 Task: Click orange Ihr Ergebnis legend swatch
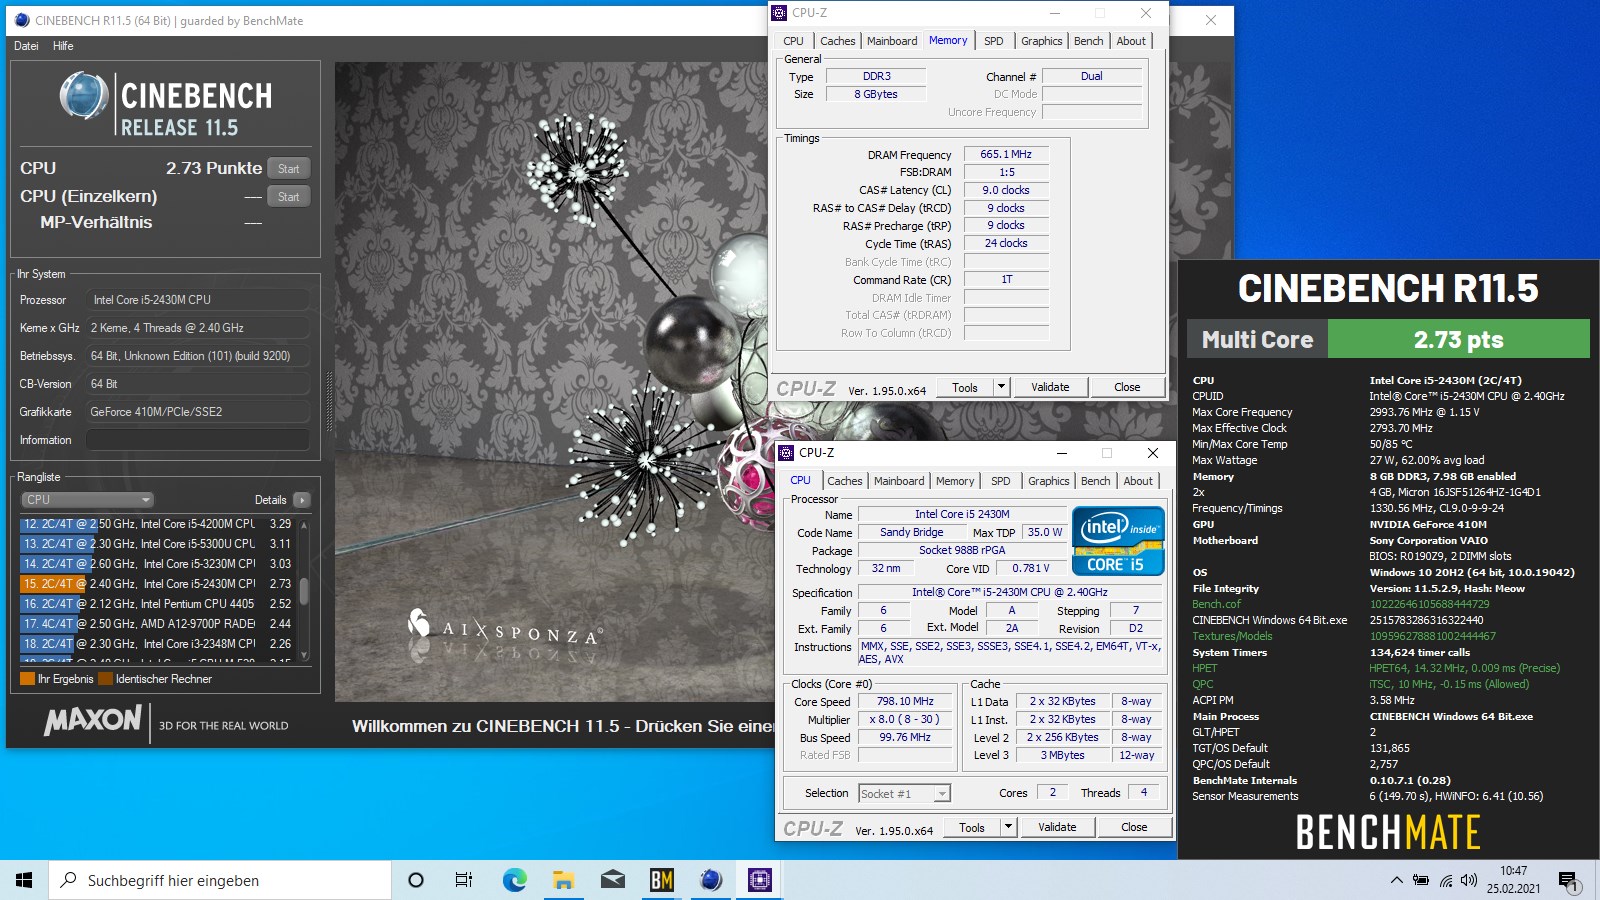(x=28, y=679)
